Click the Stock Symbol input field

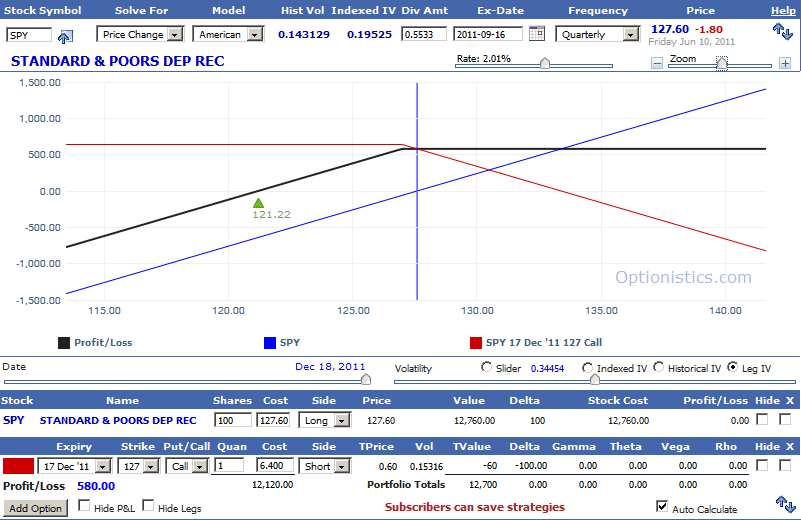(x=29, y=35)
